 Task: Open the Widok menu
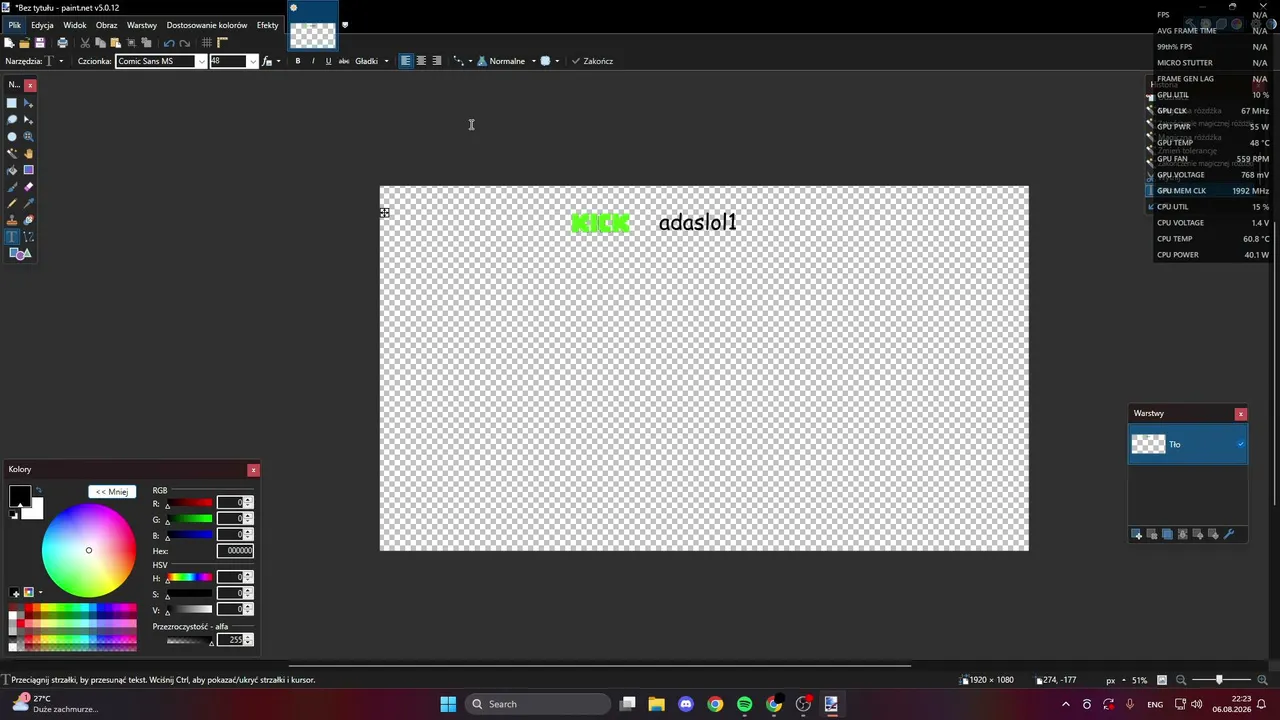click(75, 25)
